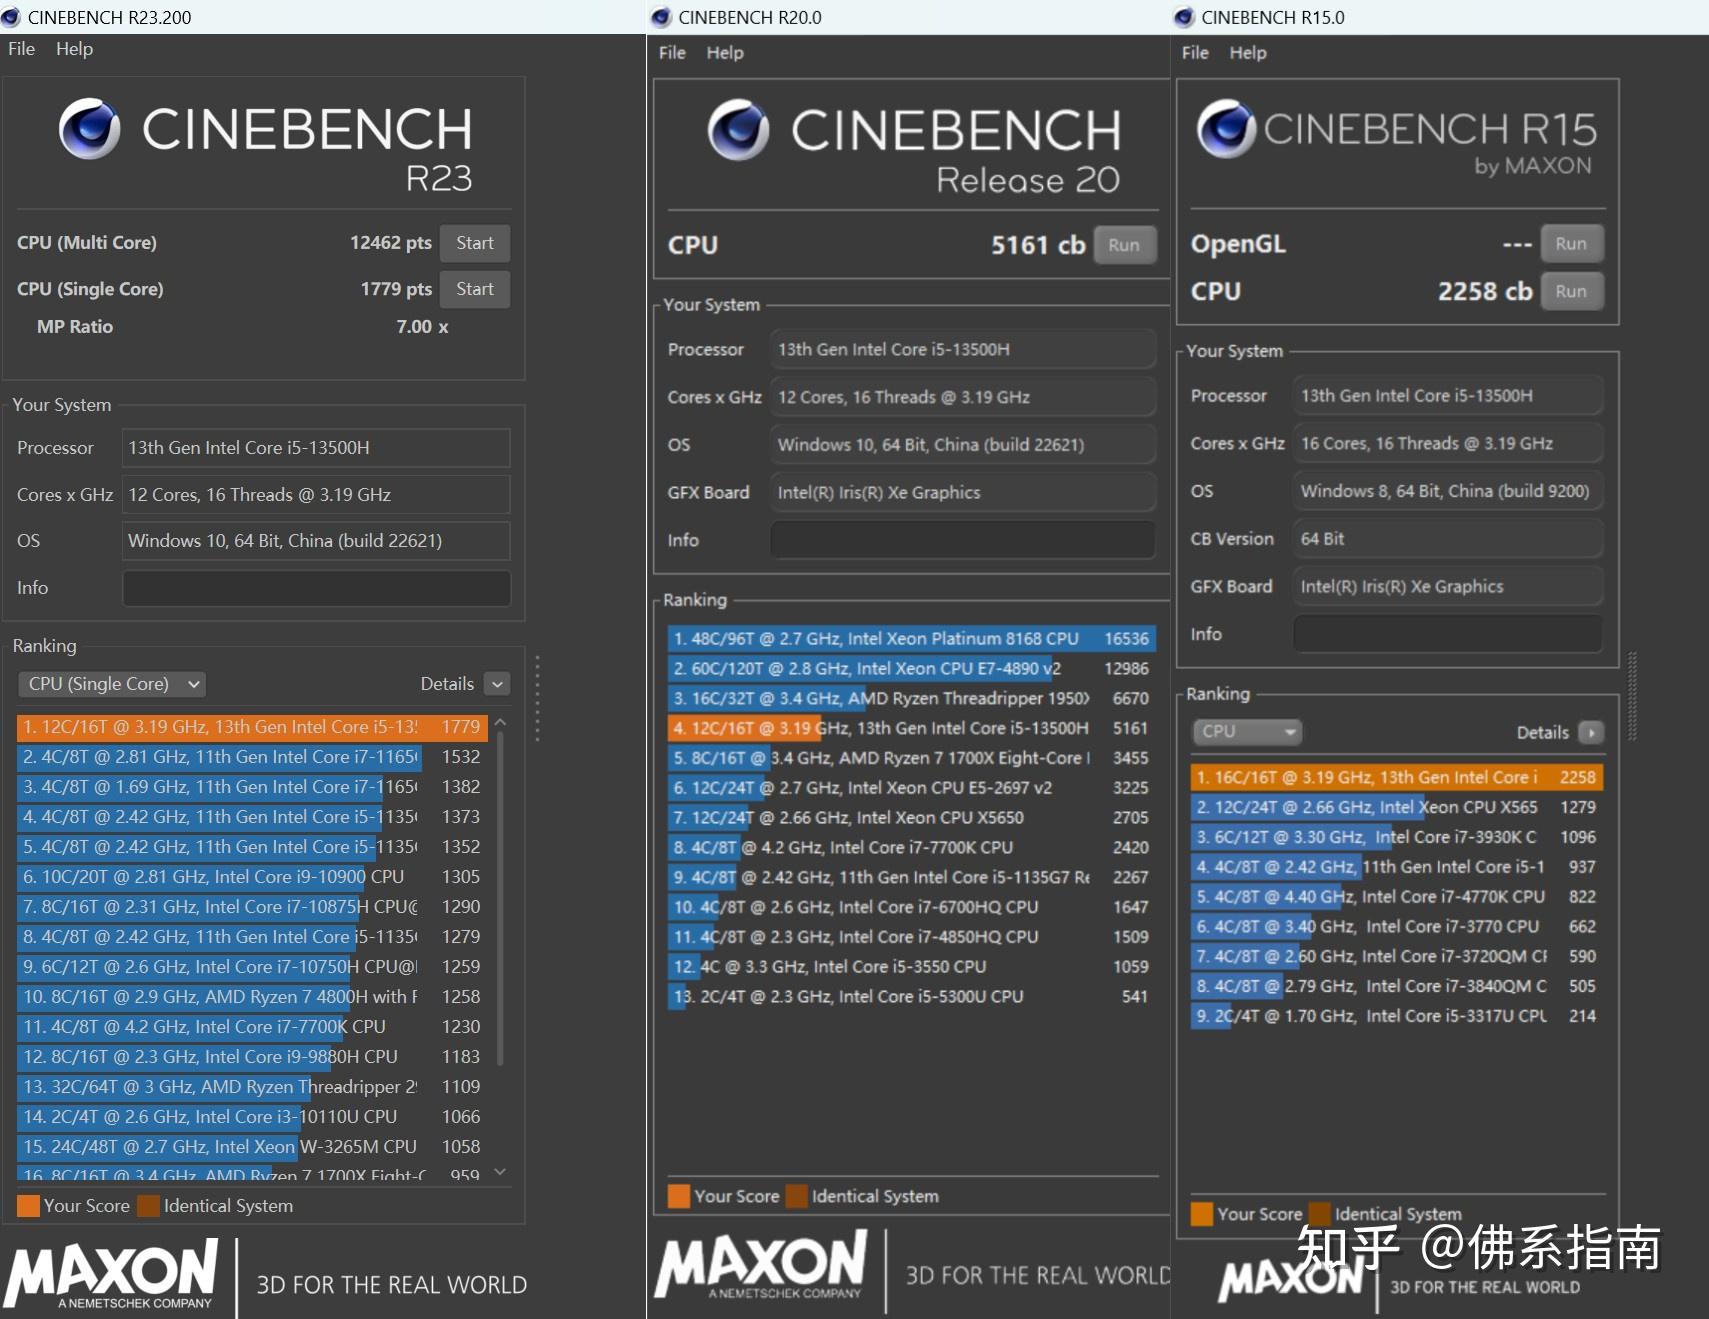Select Xeon Platinum 8168 row in R20 ranking

pyautogui.click(x=912, y=638)
